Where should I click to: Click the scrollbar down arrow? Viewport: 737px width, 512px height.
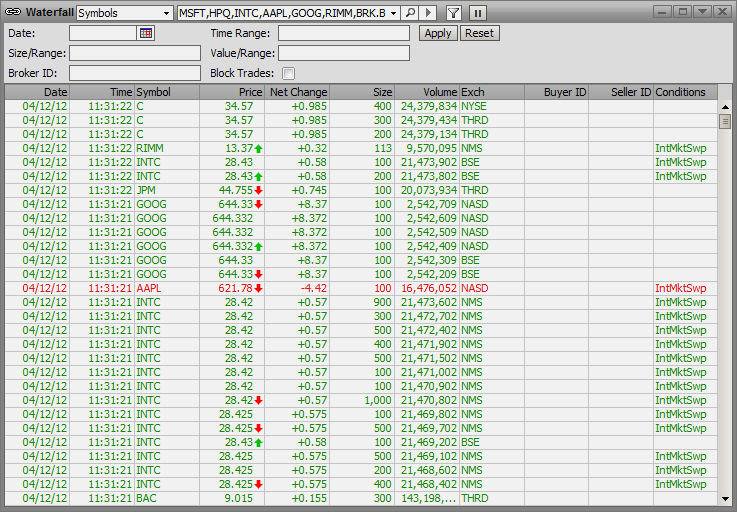(725, 499)
